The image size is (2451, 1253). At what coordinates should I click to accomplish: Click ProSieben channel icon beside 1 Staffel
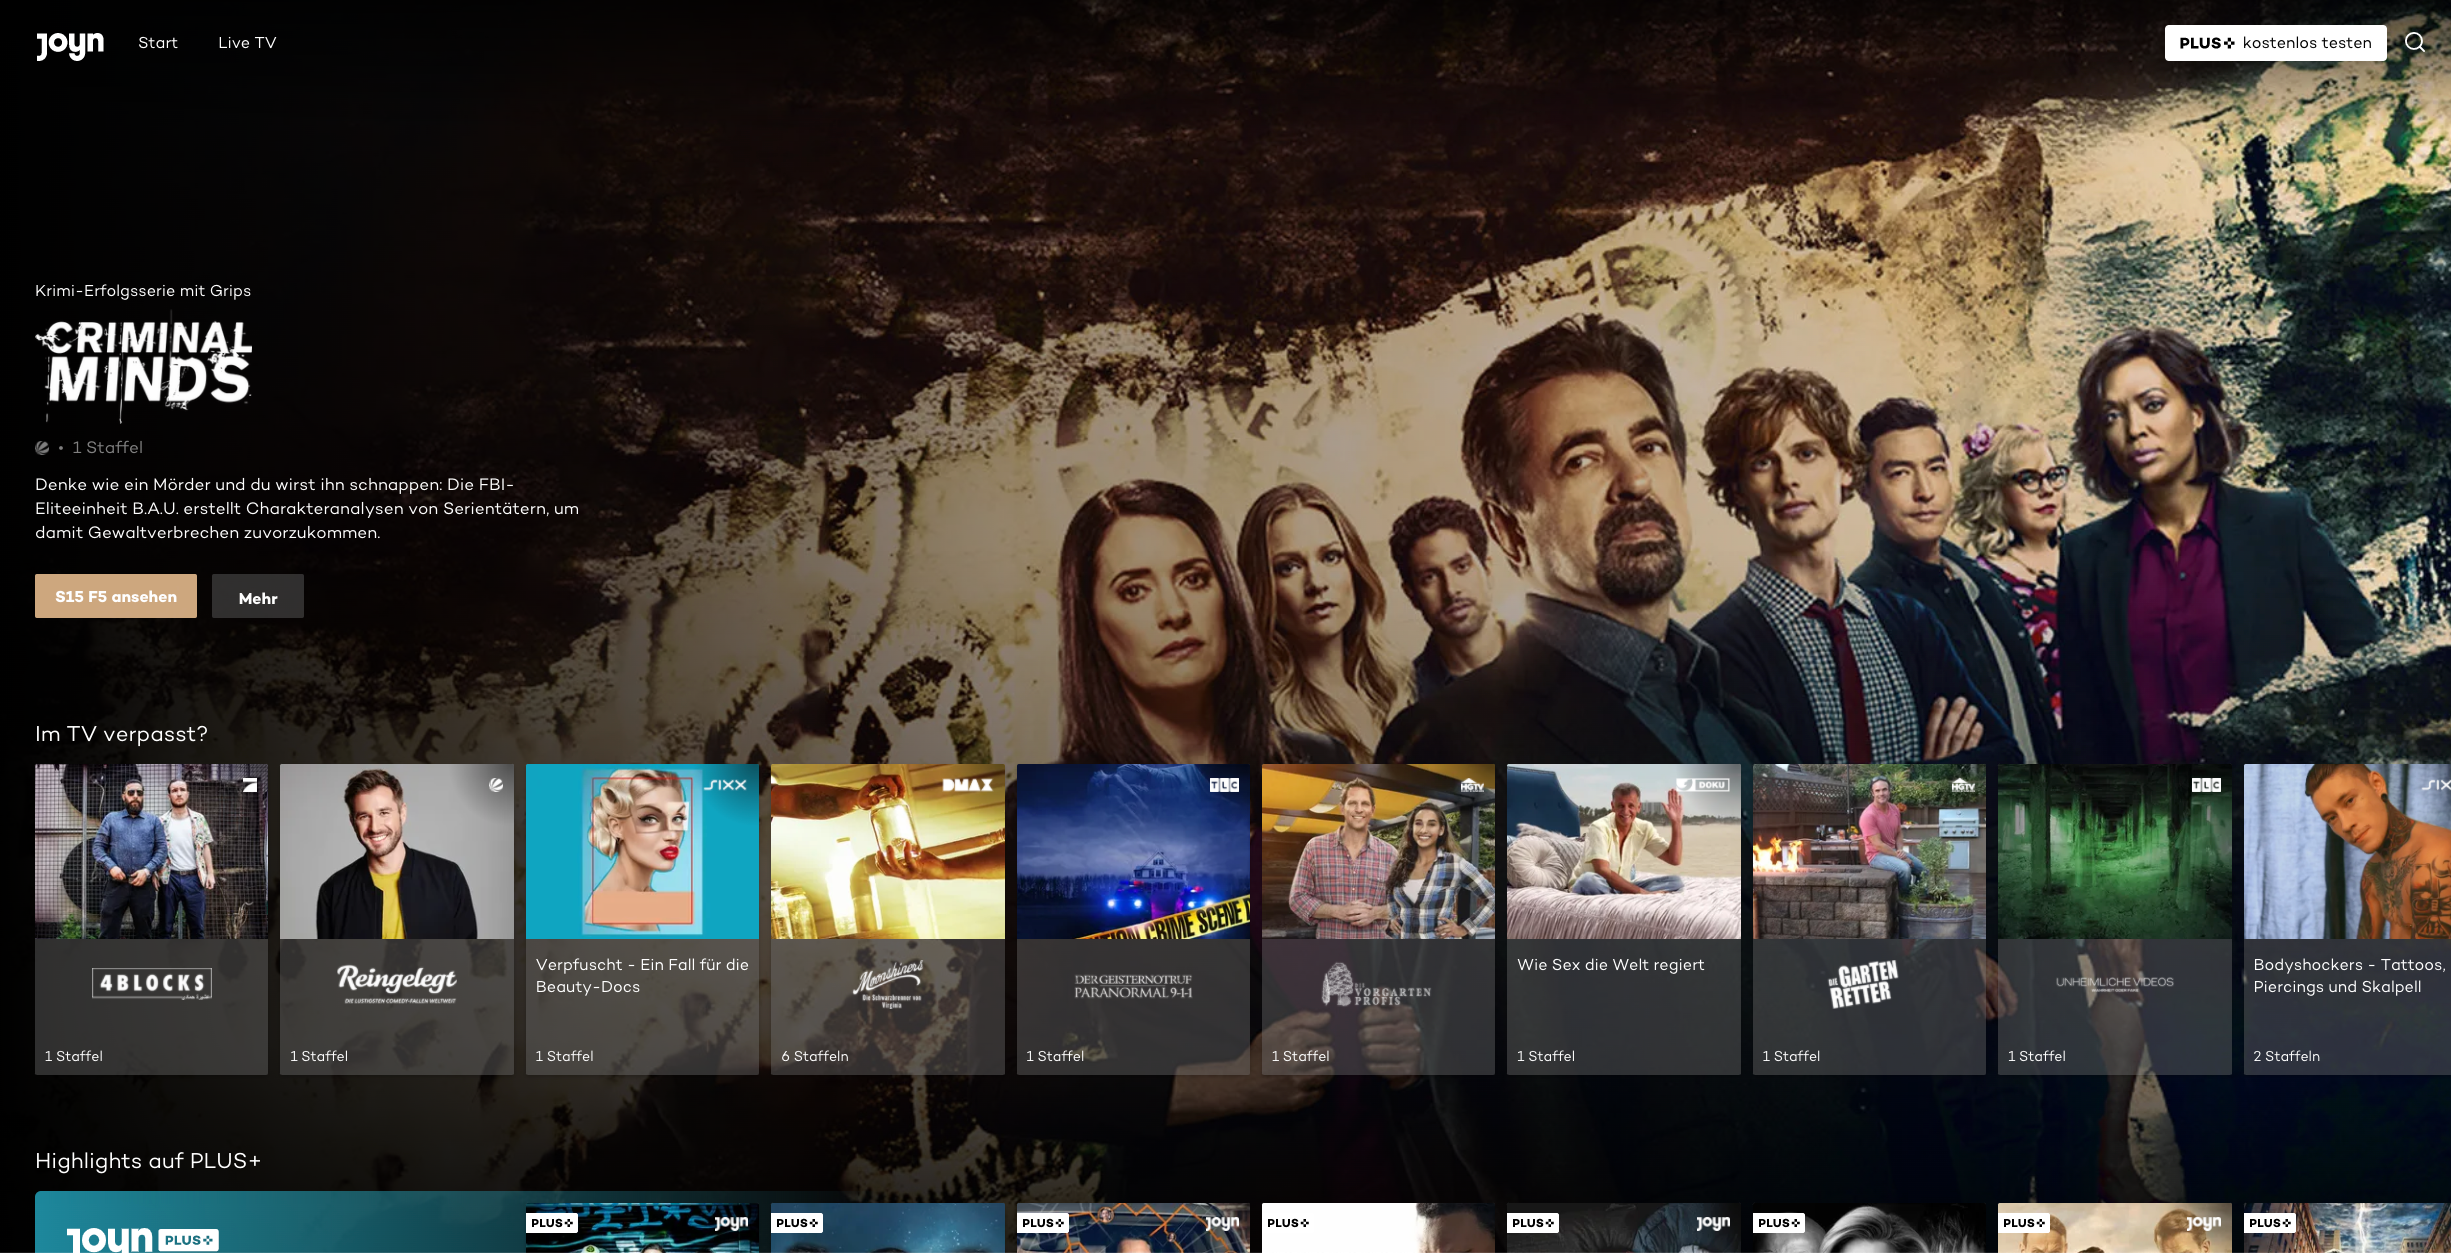pyautogui.click(x=42, y=447)
